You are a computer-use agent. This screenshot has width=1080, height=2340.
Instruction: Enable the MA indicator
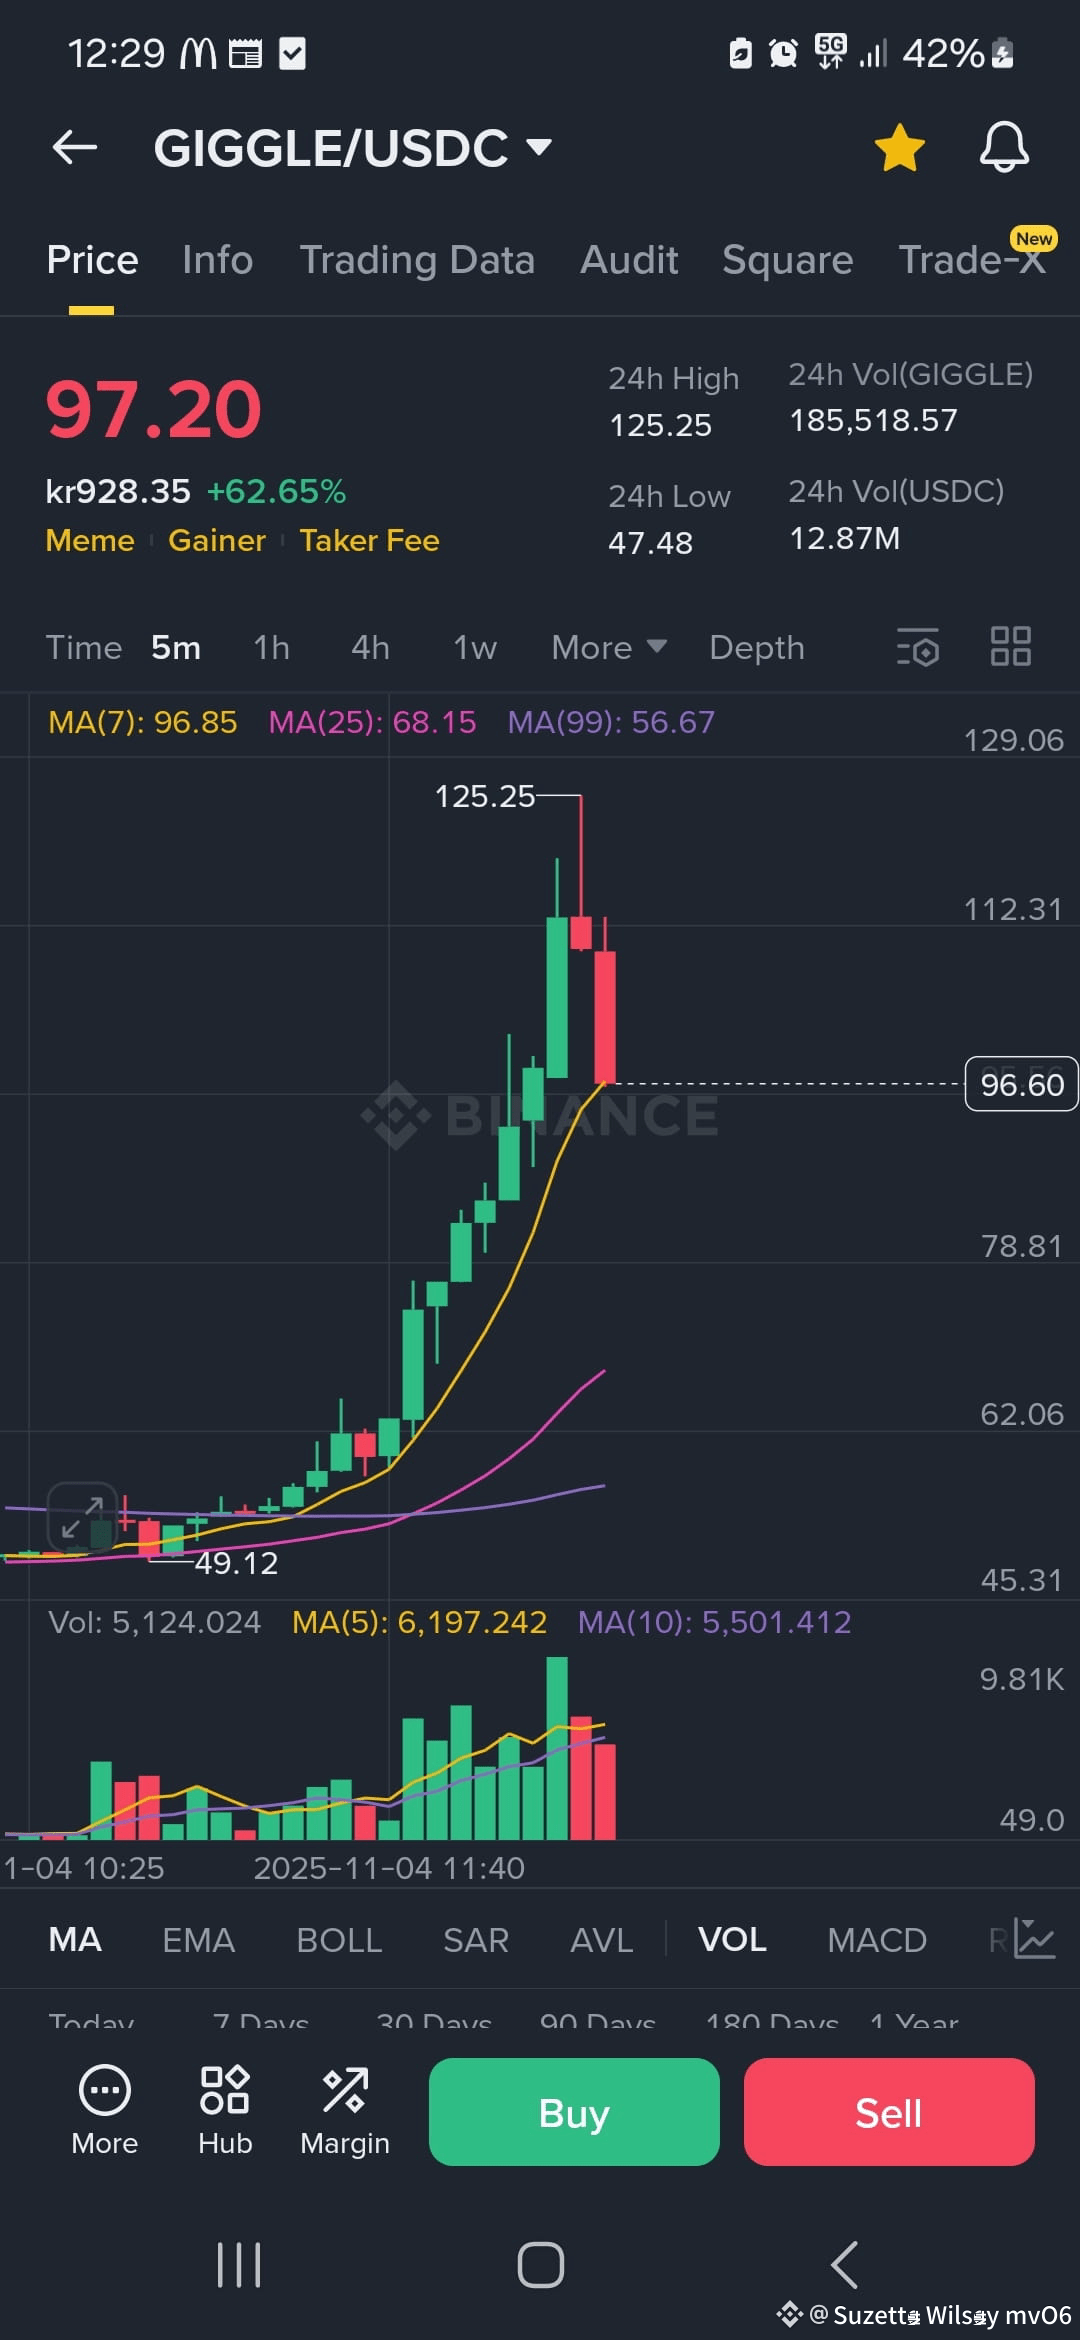(75, 1940)
